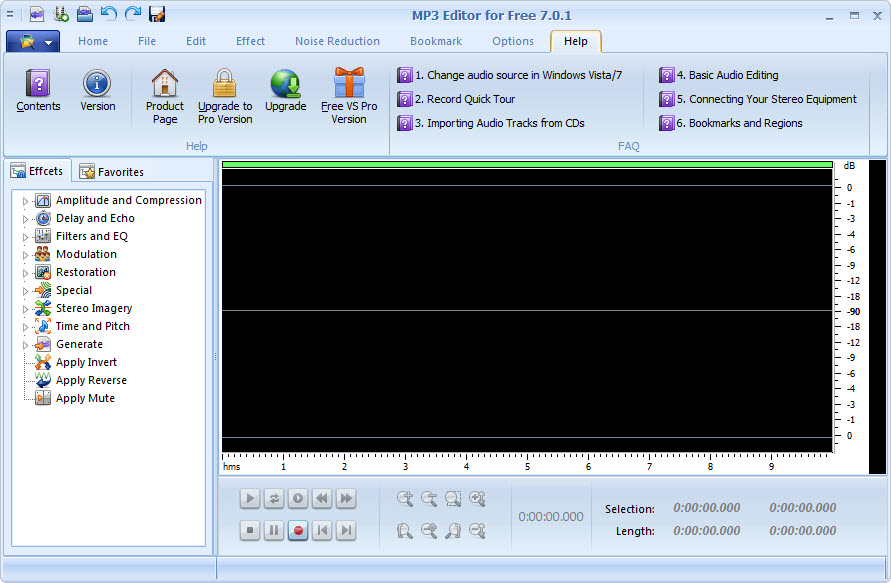Open FAQ 5 Connecting Your Stereo Equipment
The width and height of the screenshot is (891, 583).
pyautogui.click(x=758, y=99)
